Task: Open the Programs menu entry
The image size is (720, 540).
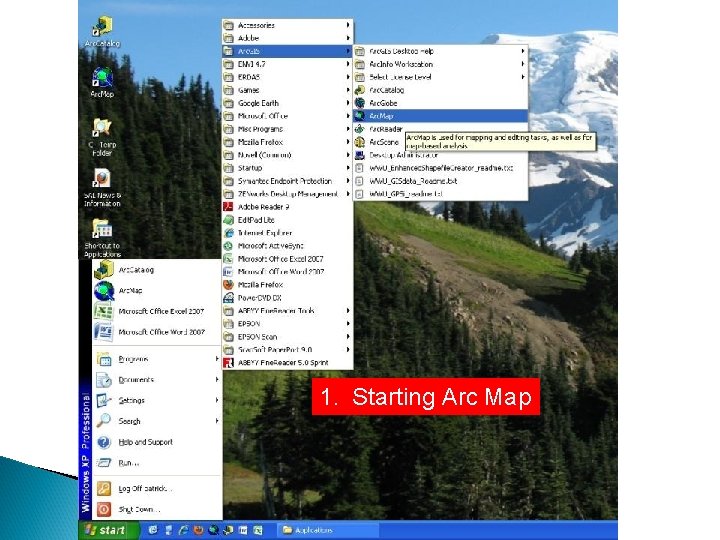Action: [157, 359]
